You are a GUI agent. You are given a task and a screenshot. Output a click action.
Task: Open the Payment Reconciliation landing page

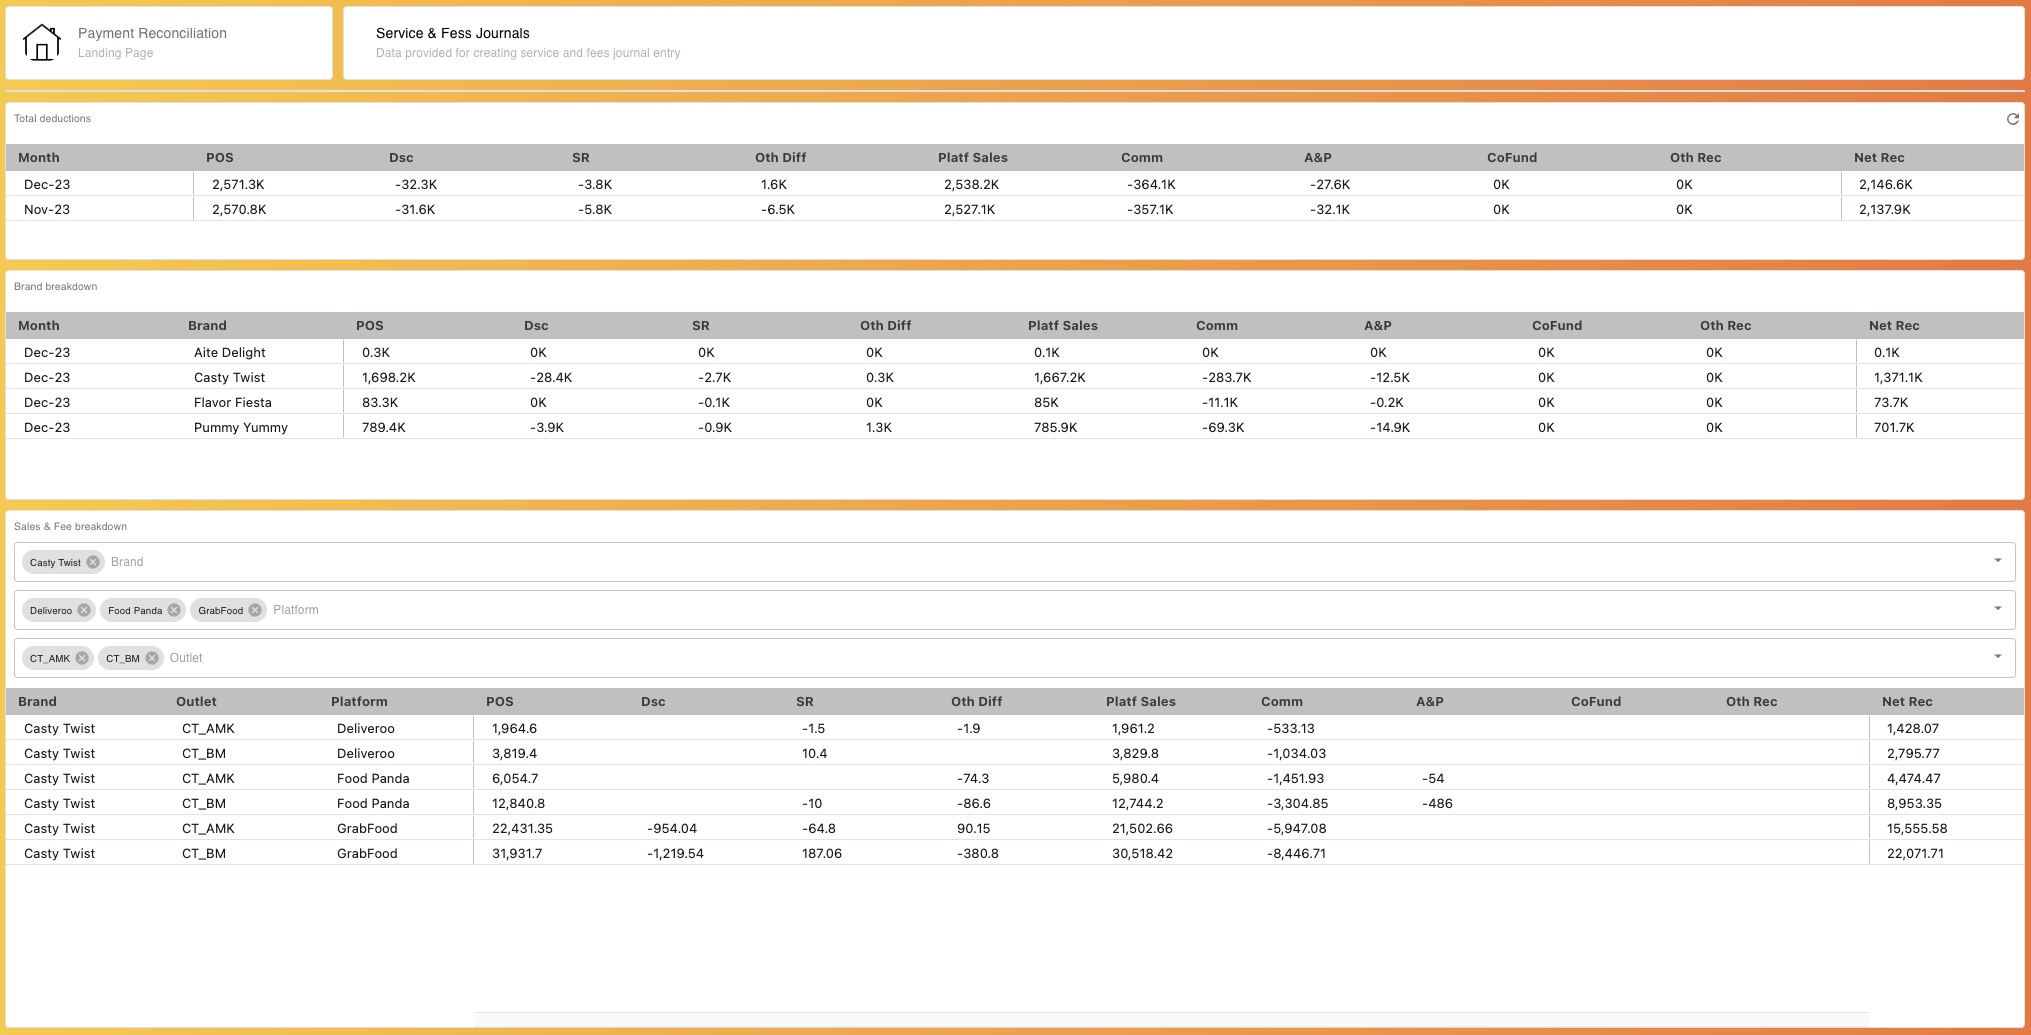(169, 43)
